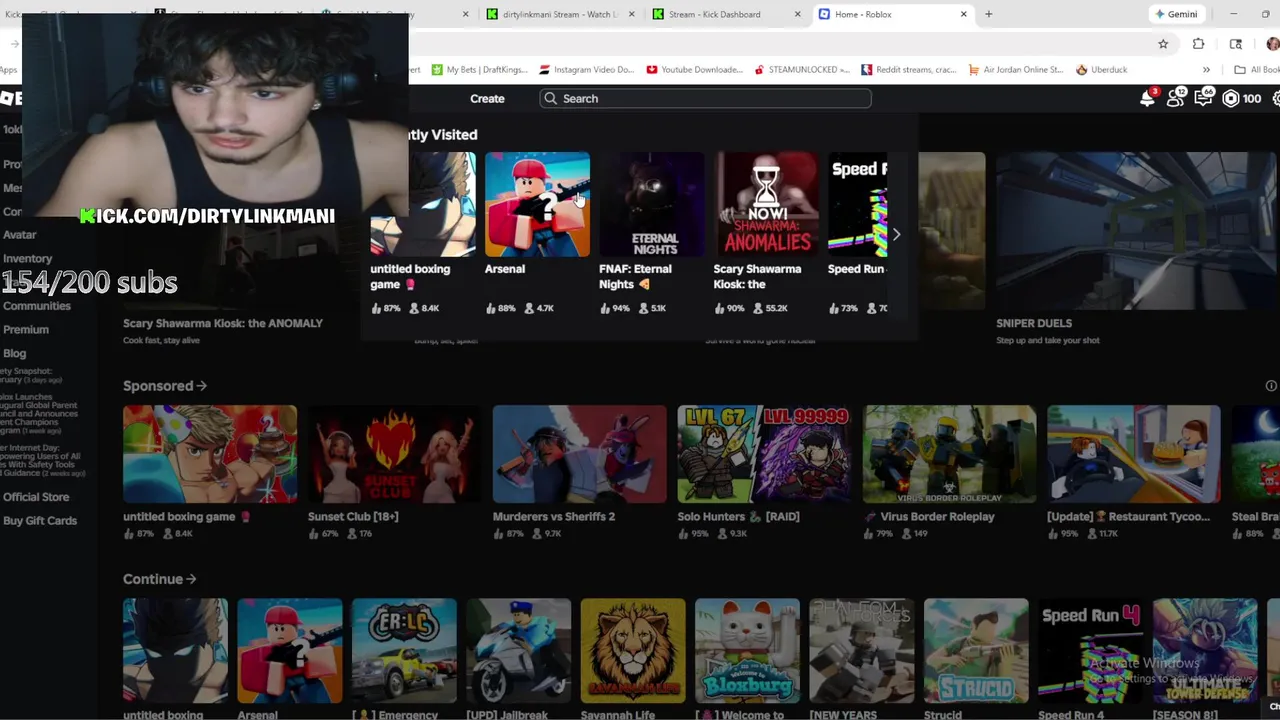Open Arsenal in recently visited
Screen dimensions: 1280x720
(537, 204)
